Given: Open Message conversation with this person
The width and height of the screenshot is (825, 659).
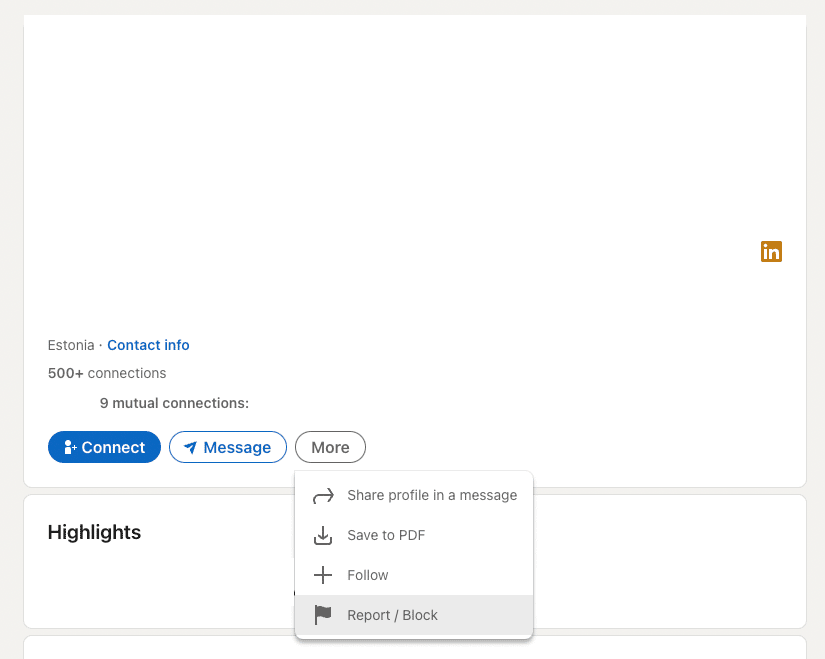Looking at the screenshot, I should pyautogui.click(x=228, y=447).
